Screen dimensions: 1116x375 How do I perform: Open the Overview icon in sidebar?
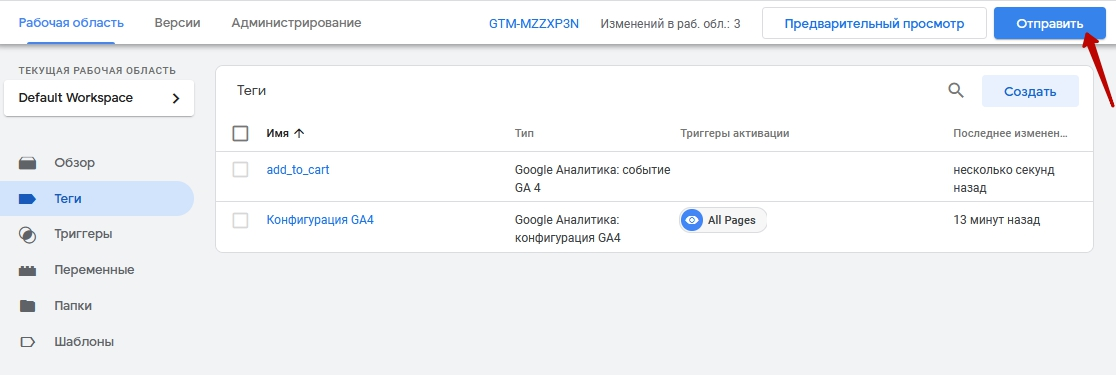pyautogui.click(x=28, y=163)
